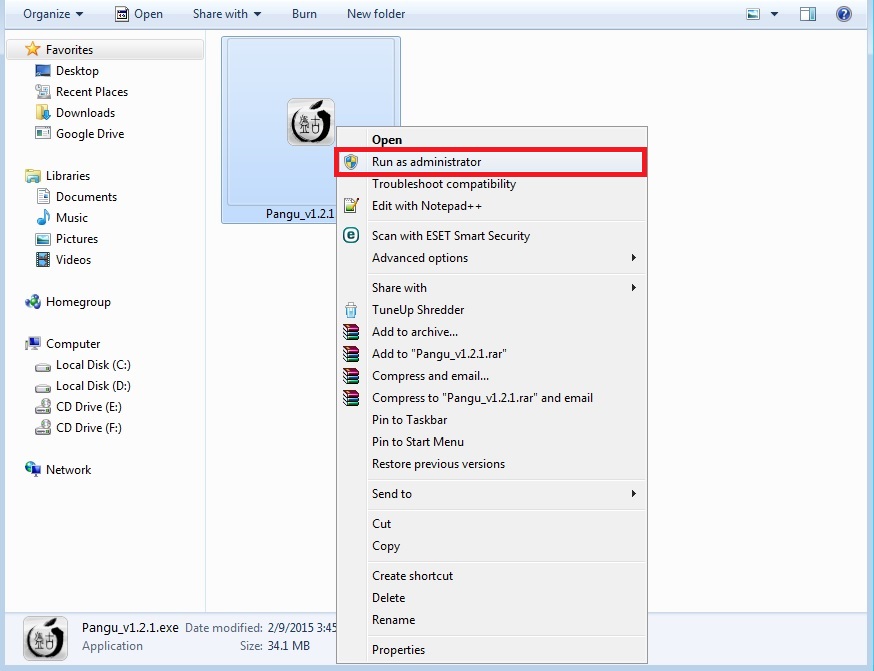Click the Music note icon
This screenshot has width=874, height=671.
[43, 217]
